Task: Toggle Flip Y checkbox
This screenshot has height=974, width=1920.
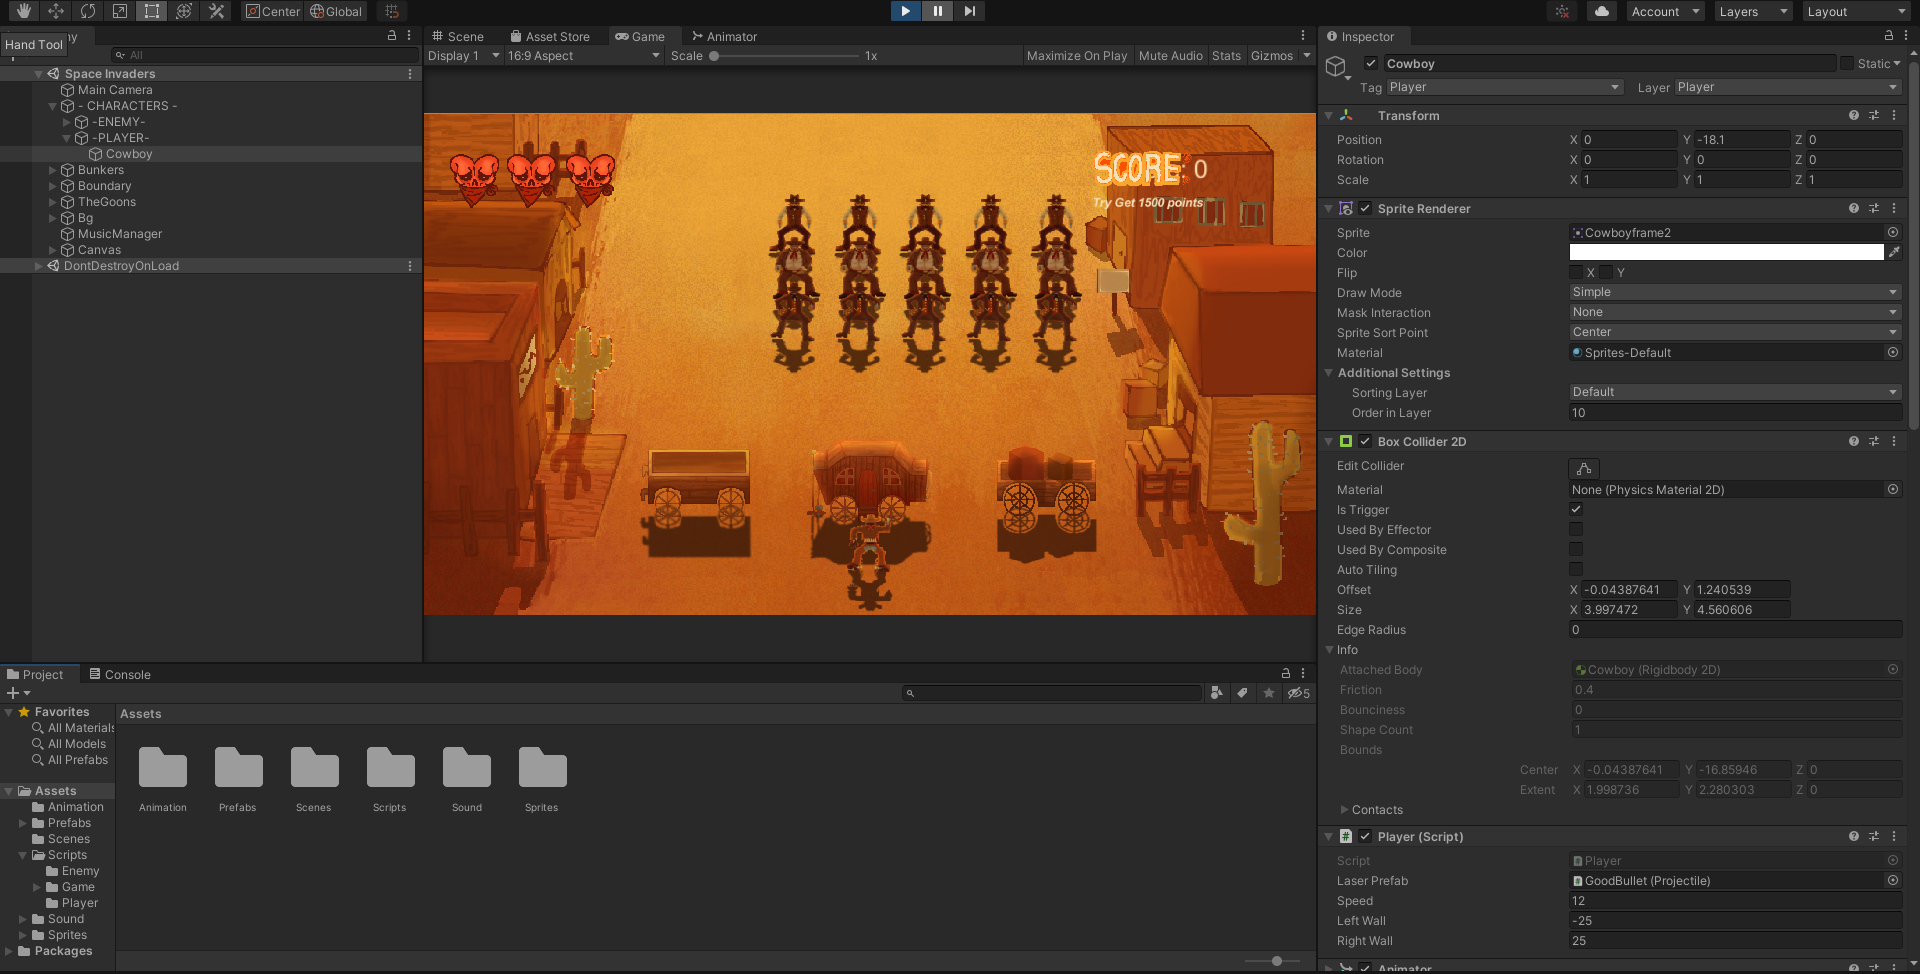Action: coord(1606,272)
